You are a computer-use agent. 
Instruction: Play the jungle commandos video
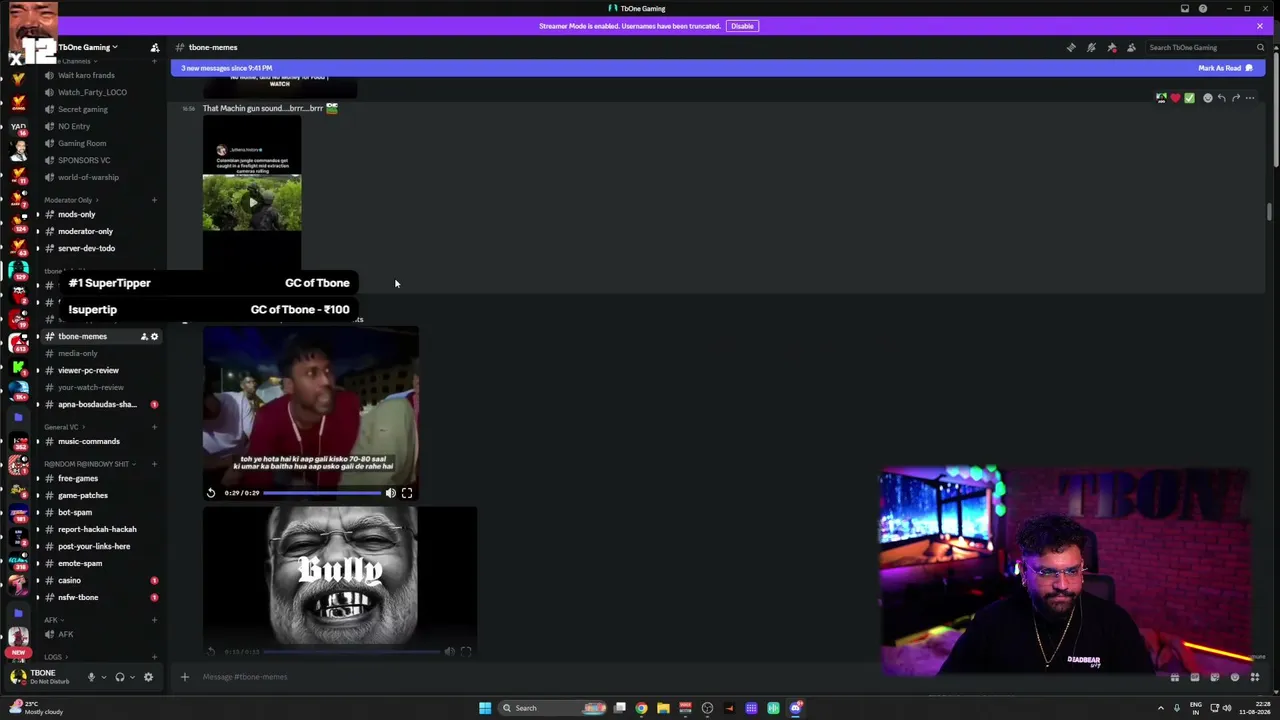click(x=252, y=202)
